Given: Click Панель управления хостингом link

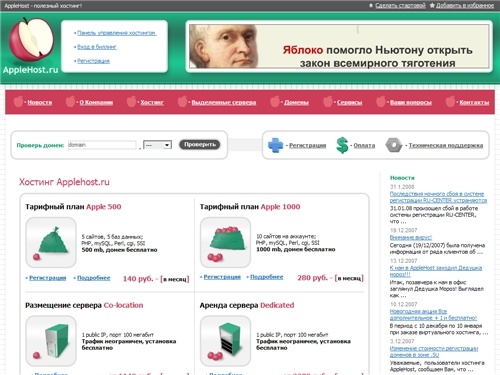Looking at the screenshot, I should (117, 33).
